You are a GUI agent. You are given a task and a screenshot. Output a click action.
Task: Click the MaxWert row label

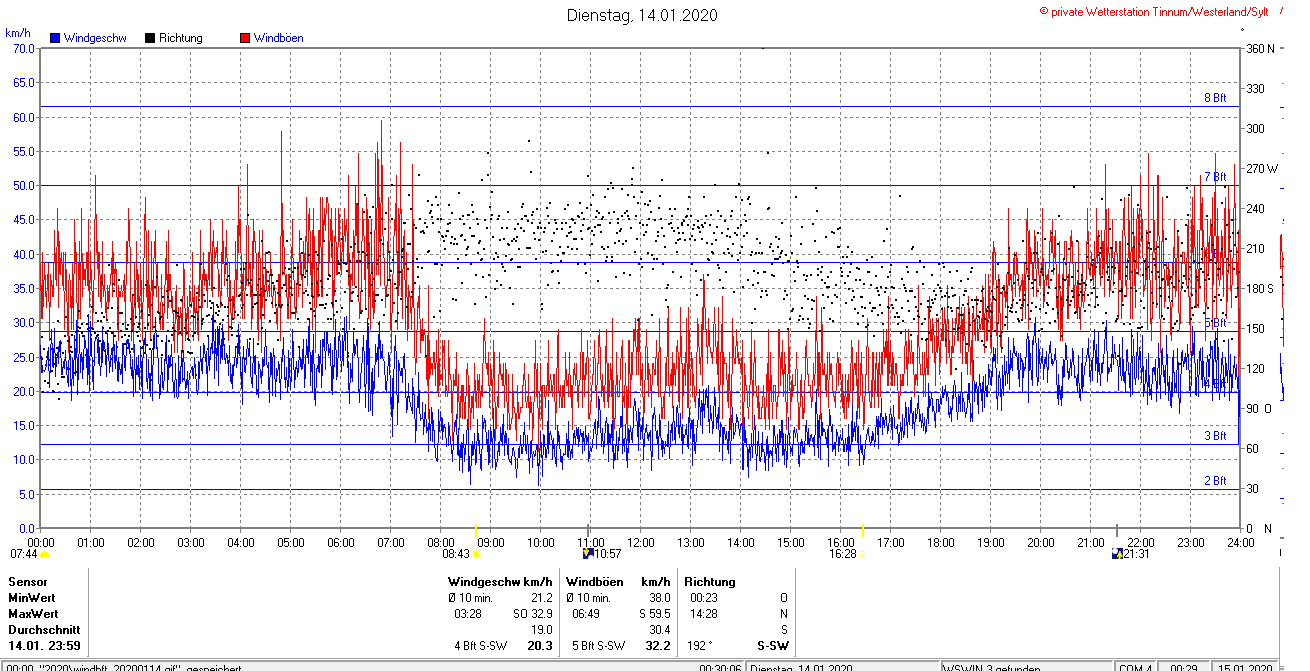pos(32,613)
